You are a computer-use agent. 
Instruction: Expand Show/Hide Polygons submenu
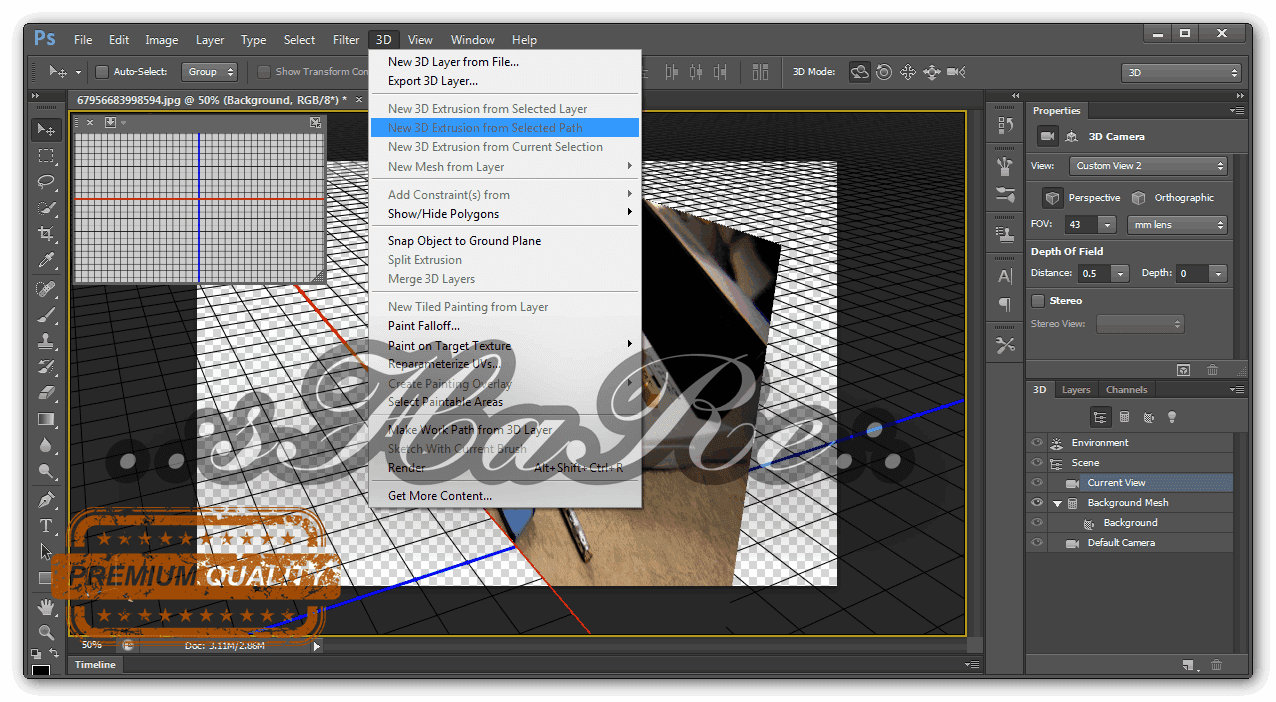point(505,214)
